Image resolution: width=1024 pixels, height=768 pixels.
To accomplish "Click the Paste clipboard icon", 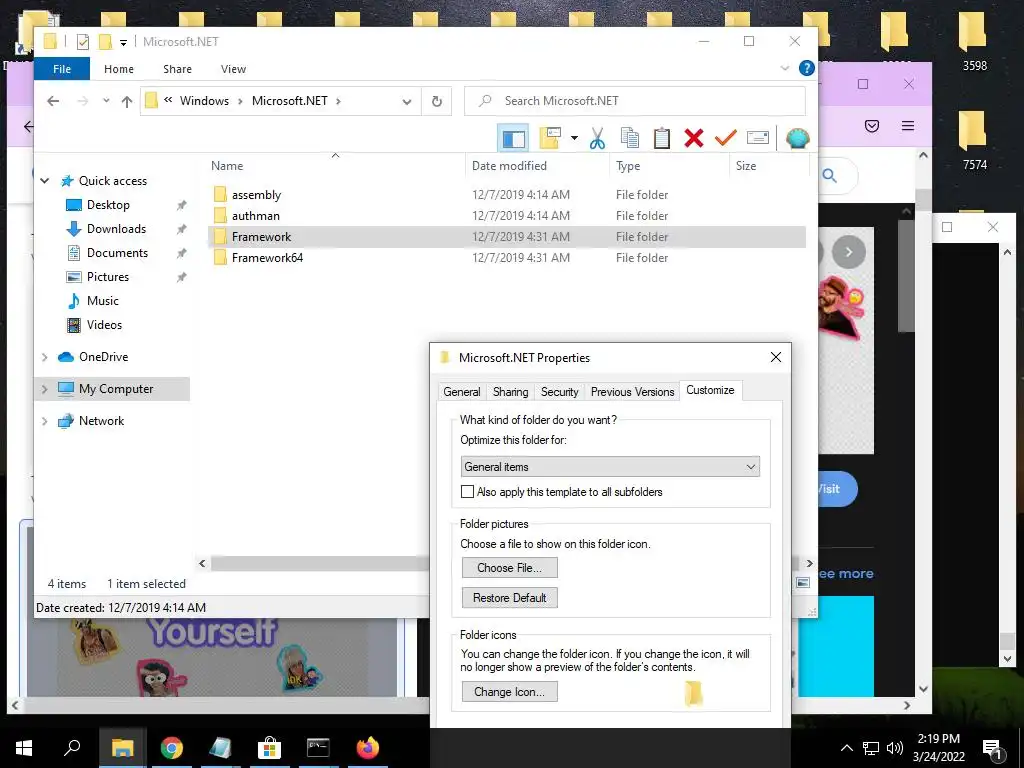I will tap(662, 138).
